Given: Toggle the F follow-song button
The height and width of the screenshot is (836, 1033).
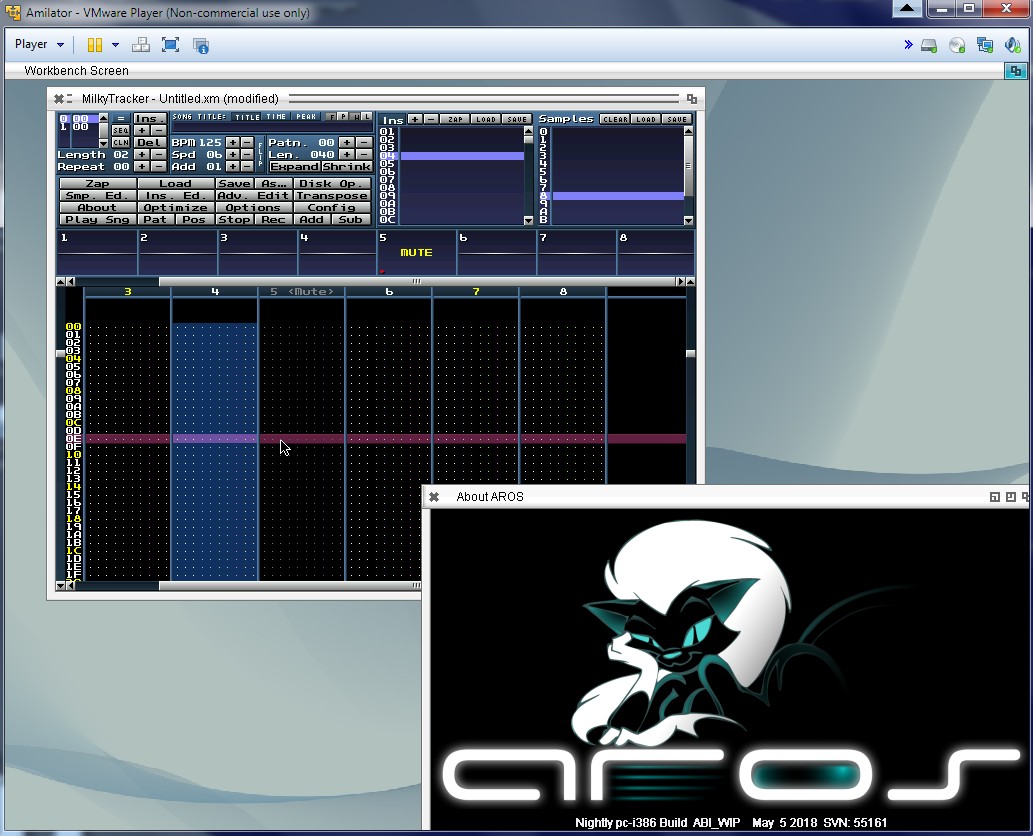Looking at the screenshot, I should pyautogui.click(x=331, y=117).
